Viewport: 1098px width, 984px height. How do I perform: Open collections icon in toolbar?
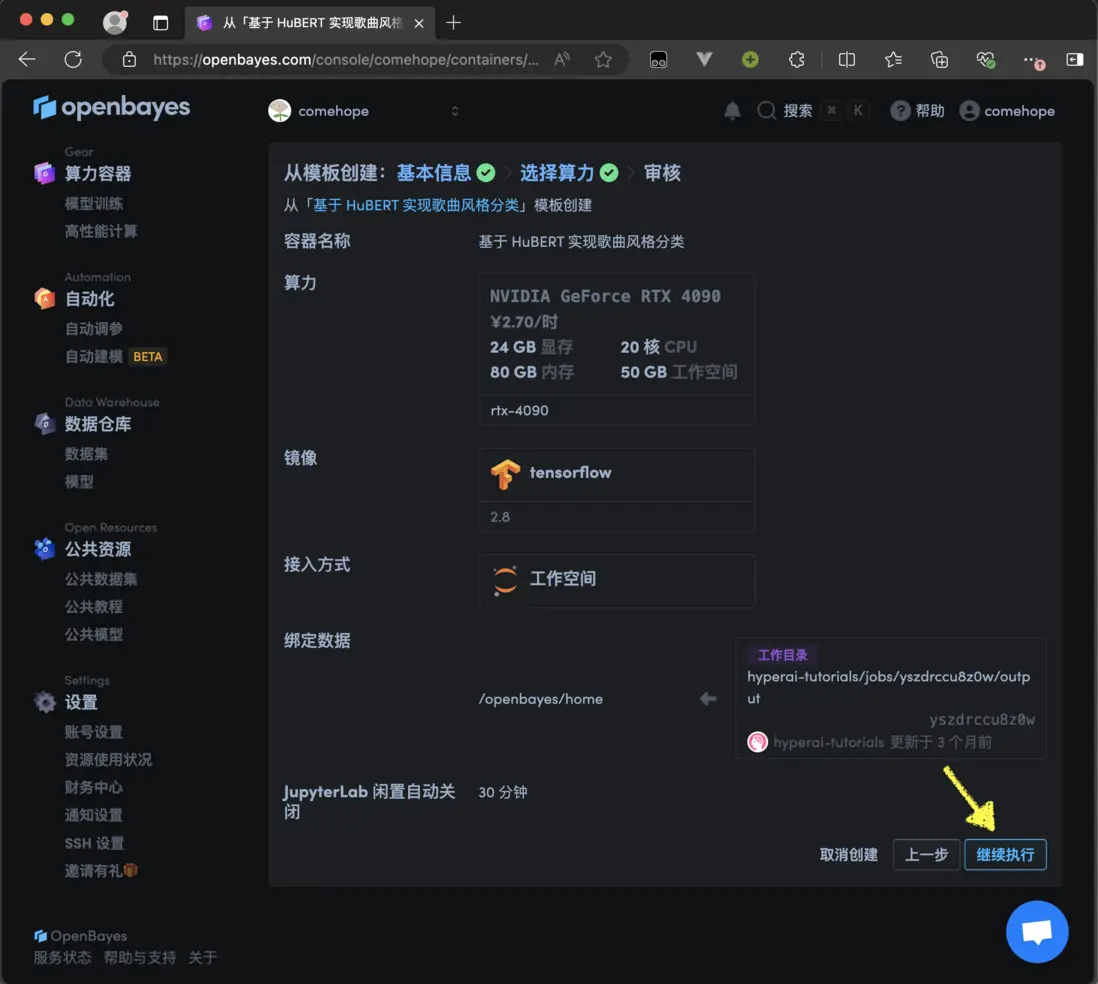tap(939, 60)
